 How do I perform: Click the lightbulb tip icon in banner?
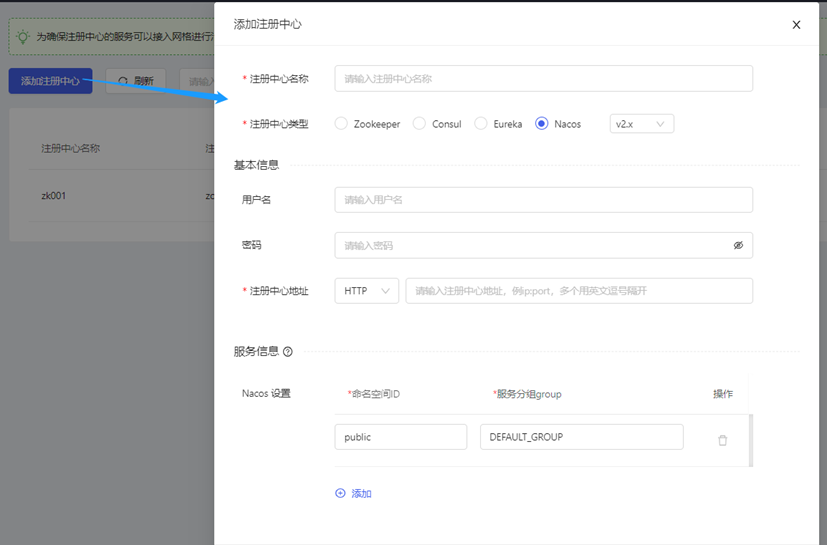click(x=23, y=36)
